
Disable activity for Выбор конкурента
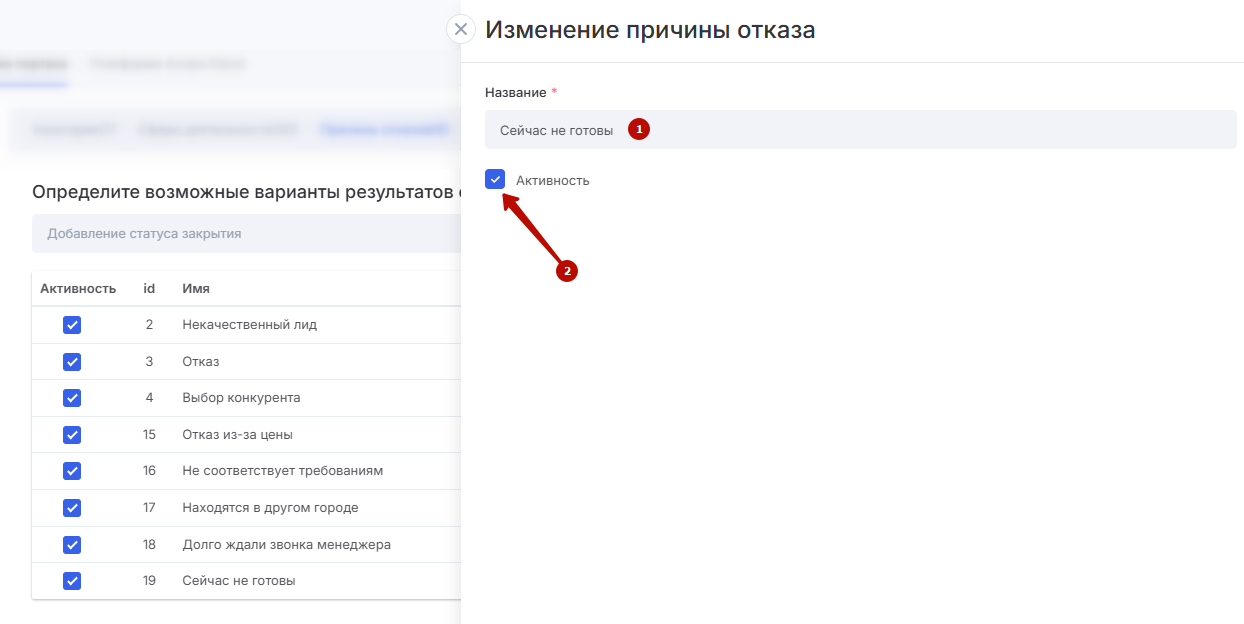tap(72, 398)
